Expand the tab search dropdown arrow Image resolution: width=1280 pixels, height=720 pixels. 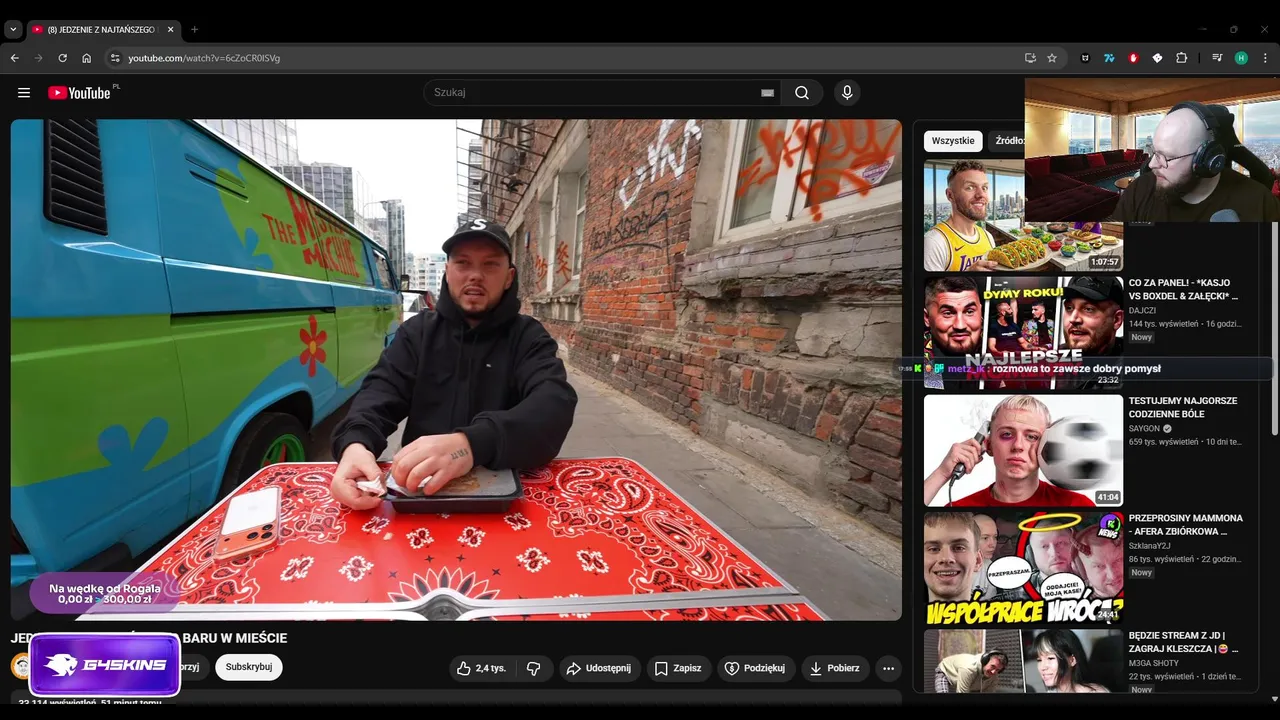pos(13,29)
